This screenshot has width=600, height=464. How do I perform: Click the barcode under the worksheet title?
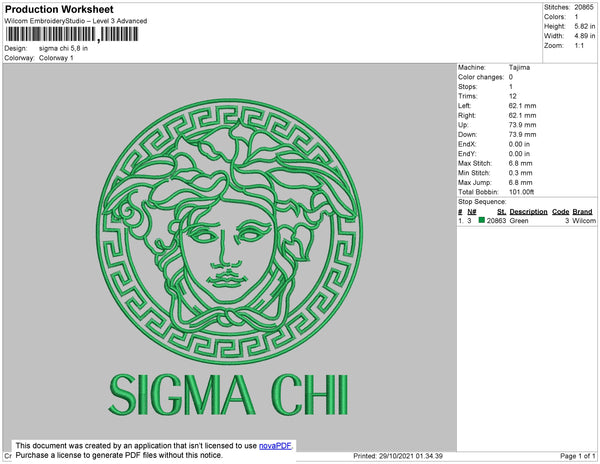coord(72,34)
